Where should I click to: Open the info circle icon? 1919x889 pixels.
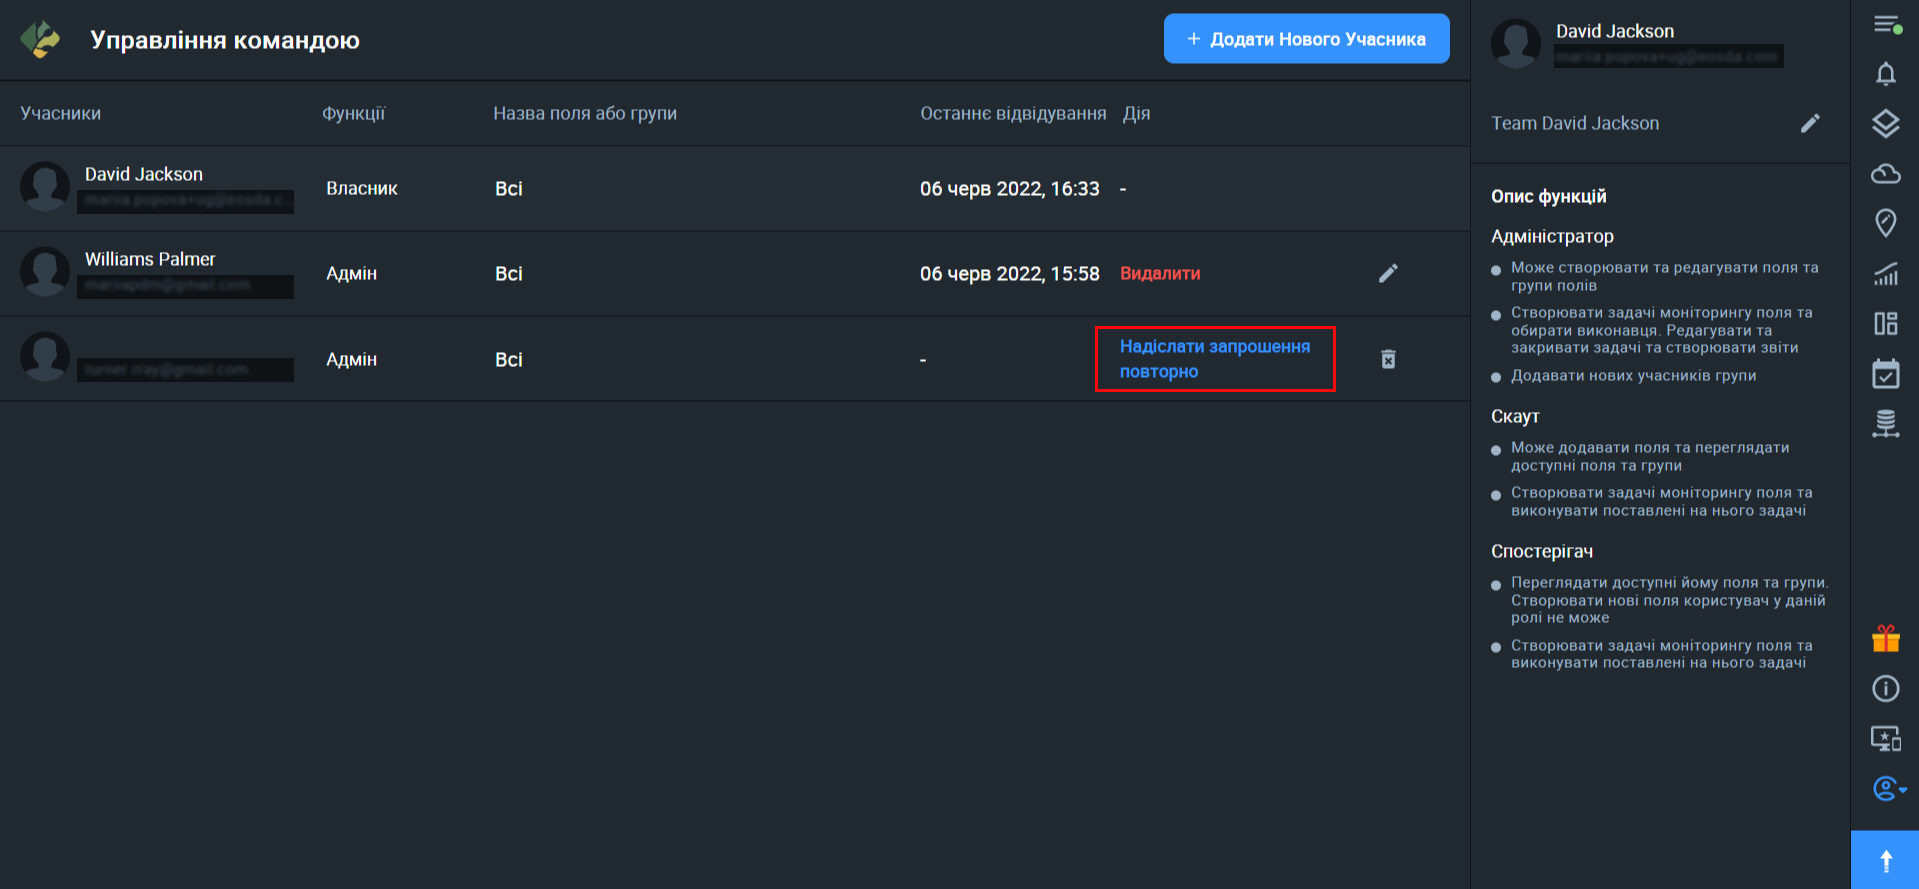coord(1885,688)
